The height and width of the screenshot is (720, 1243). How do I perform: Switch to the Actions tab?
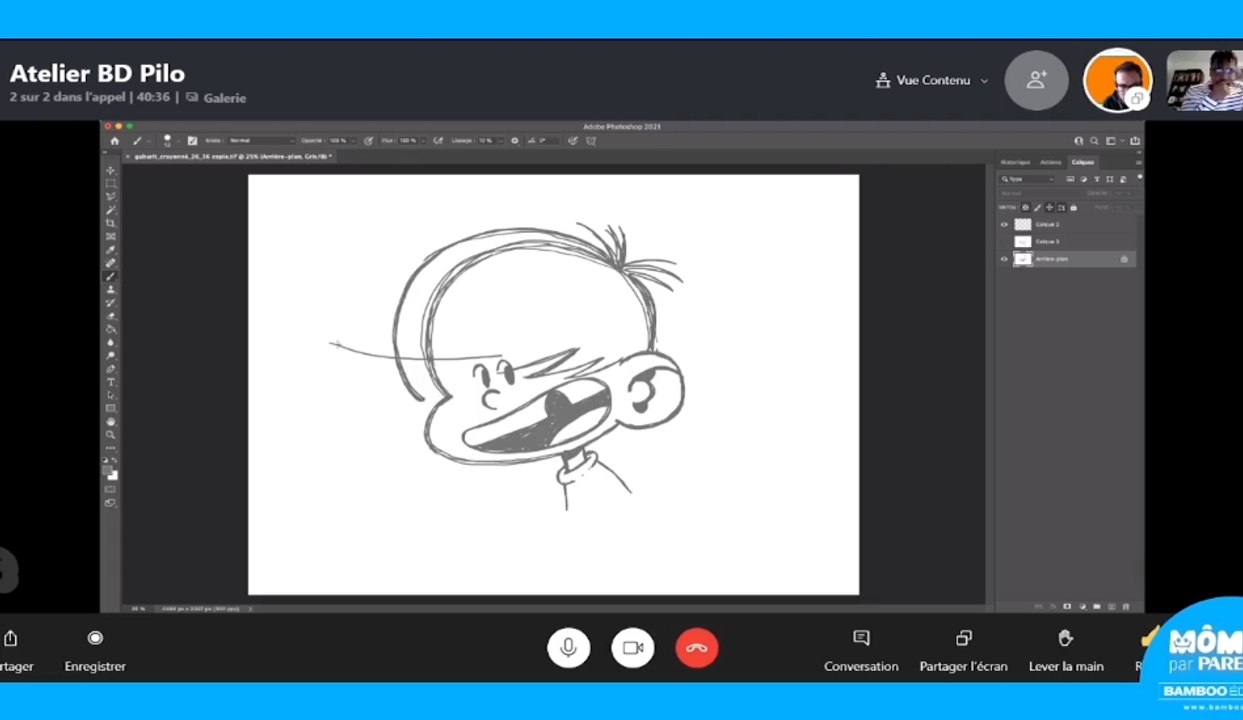coord(1050,162)
